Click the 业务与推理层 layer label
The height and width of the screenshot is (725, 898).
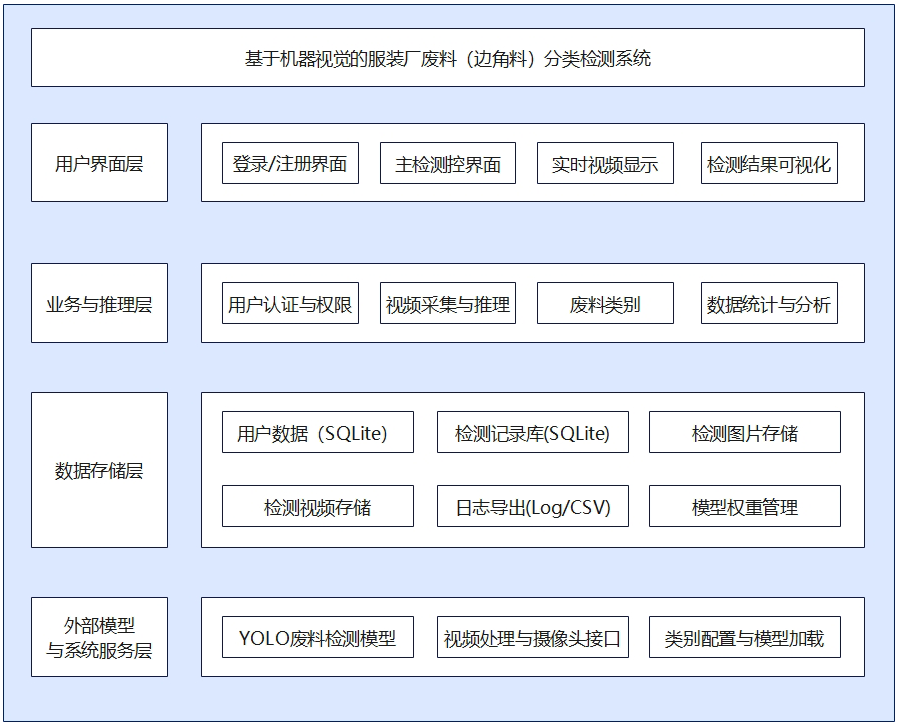point(99,304)
